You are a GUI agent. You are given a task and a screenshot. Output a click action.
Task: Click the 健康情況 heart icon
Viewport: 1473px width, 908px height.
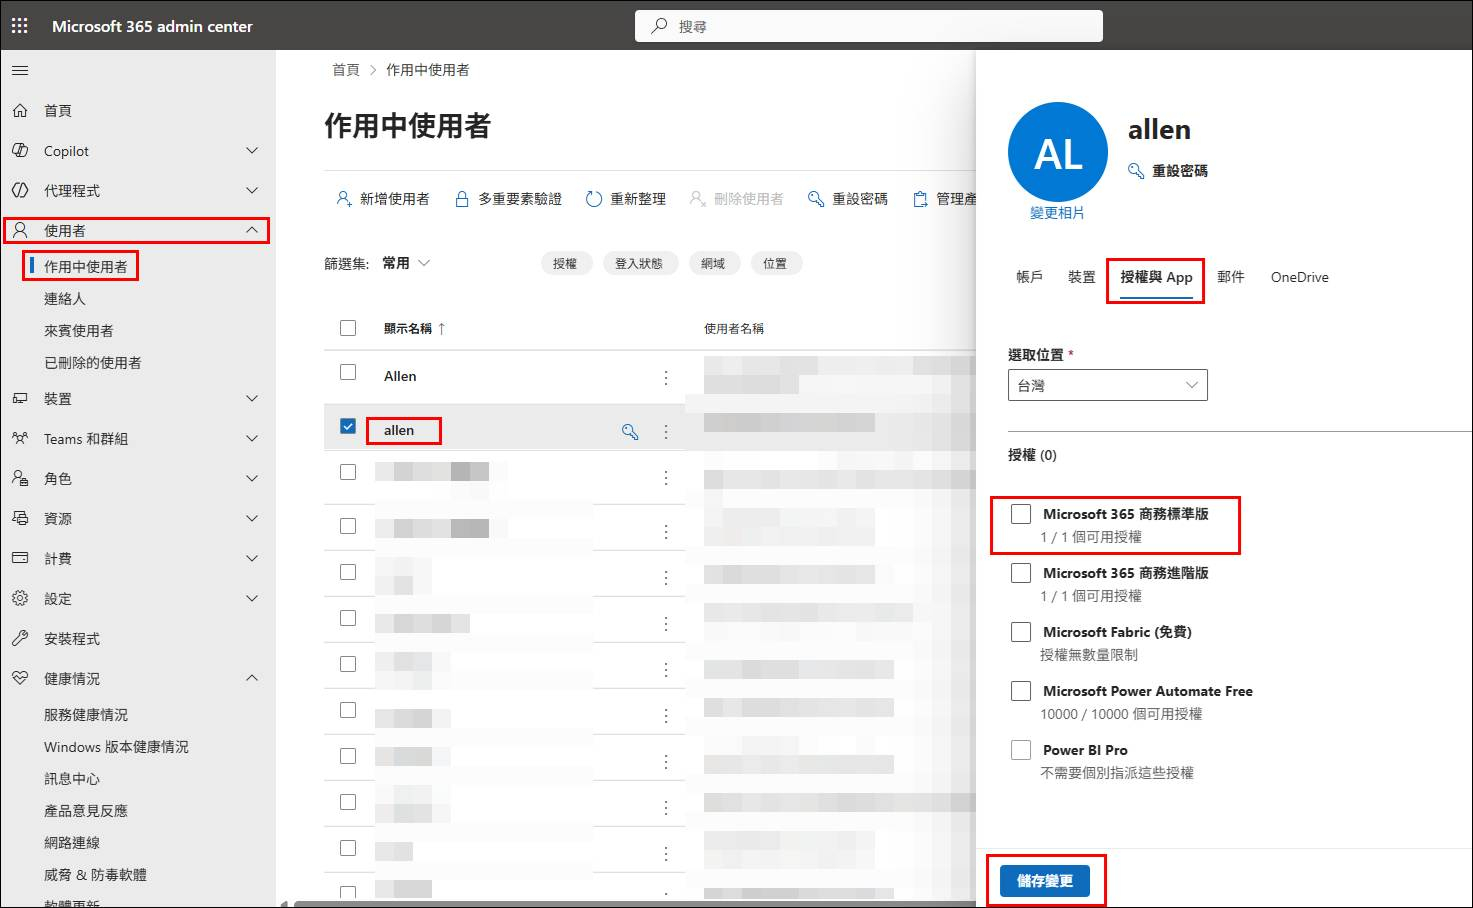pyautogui.click(x=20, y=679)
